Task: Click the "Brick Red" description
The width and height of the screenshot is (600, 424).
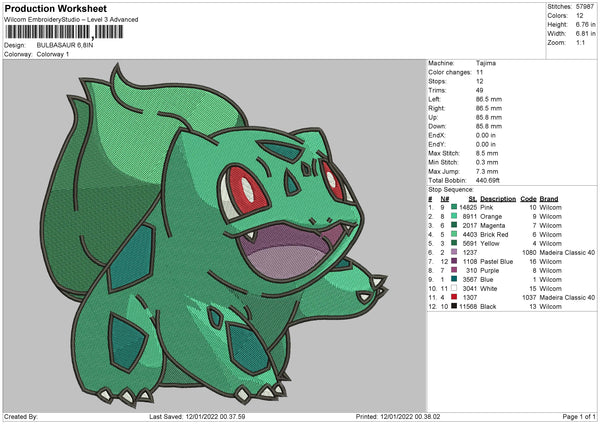Action: 494,234
